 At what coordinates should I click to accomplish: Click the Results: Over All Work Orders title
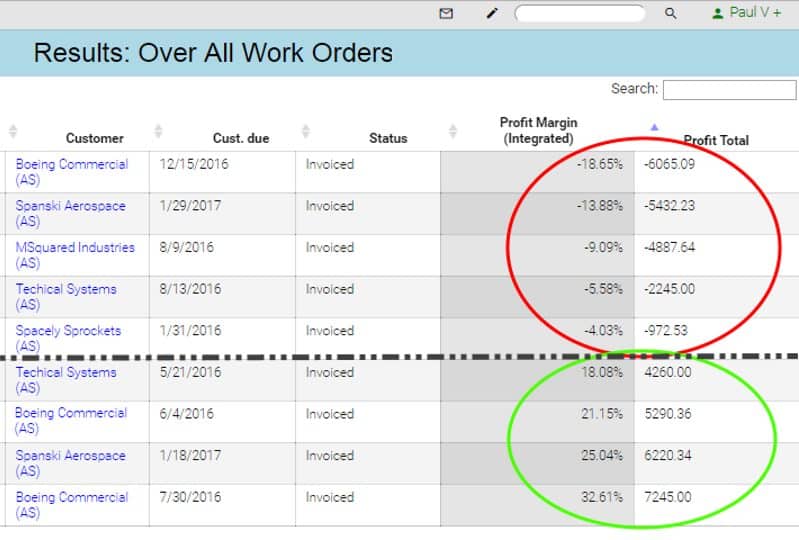[x=213, y=53]
